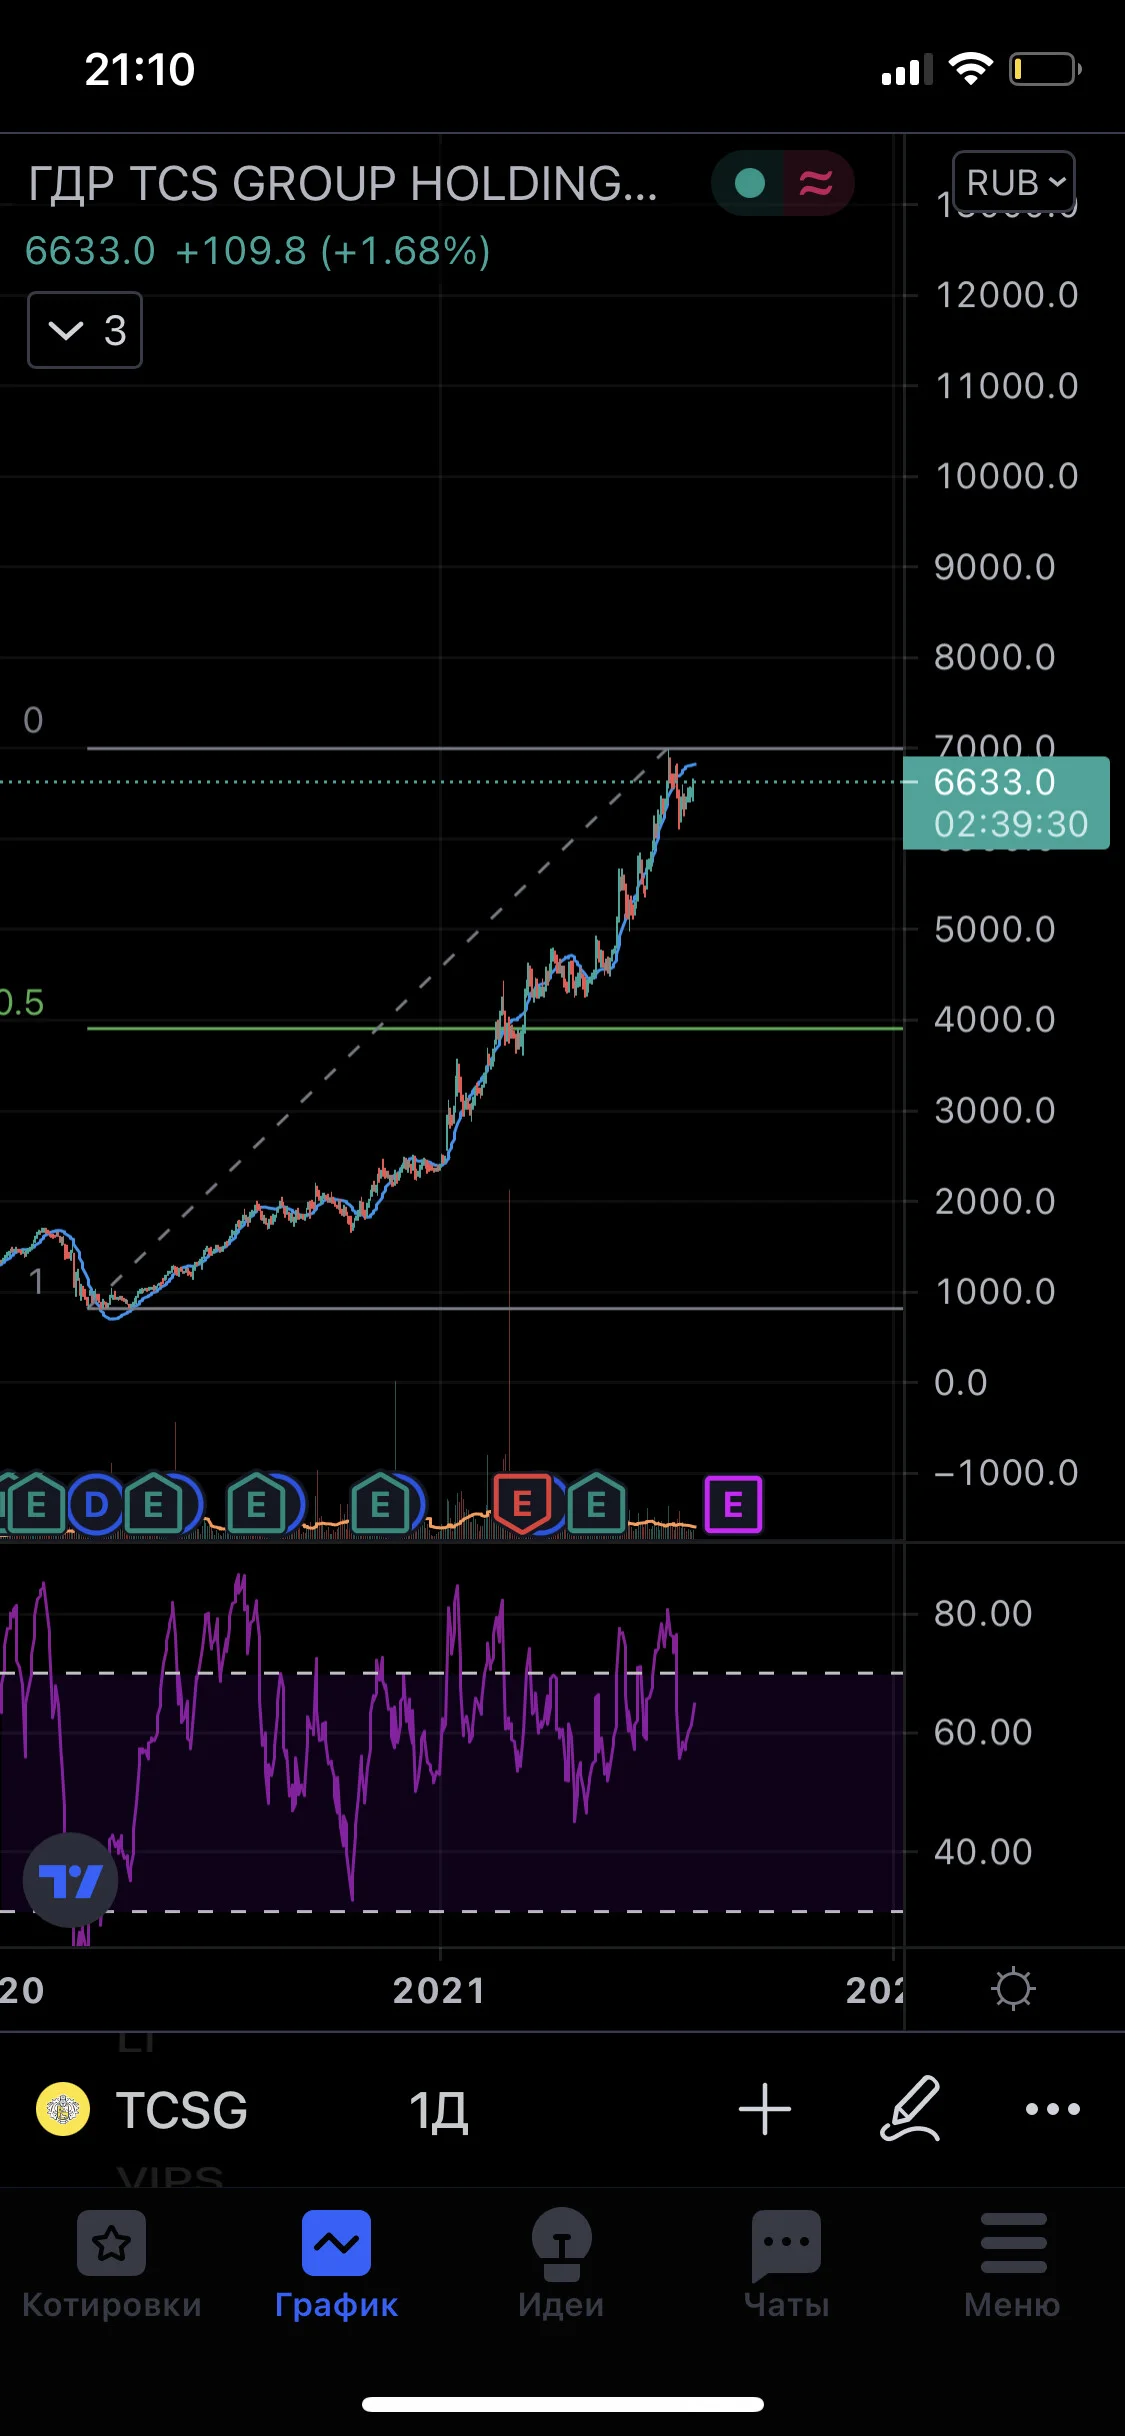Open chart settings gear icon

[x=1012, y=1988]
